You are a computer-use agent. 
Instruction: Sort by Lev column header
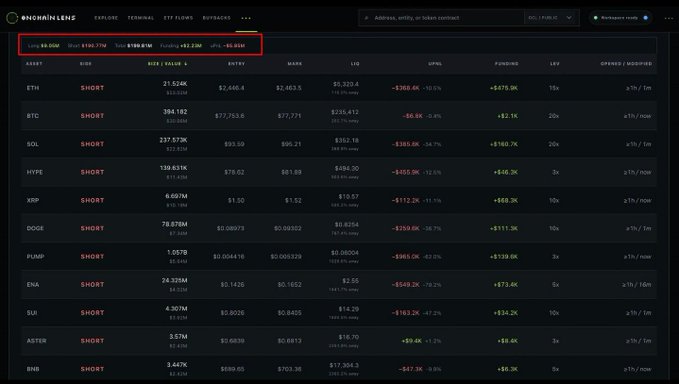[x=555, y=64]
